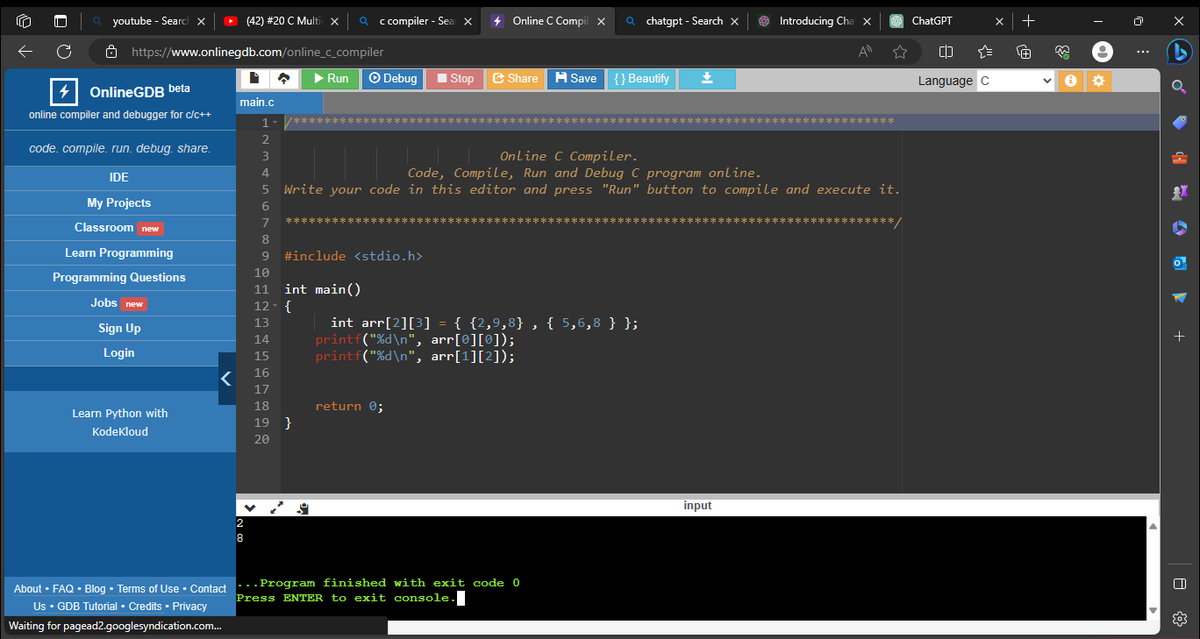This screenshot has width=1200, height=639.
Task: Select the main.c file tab
Action: 280,103
